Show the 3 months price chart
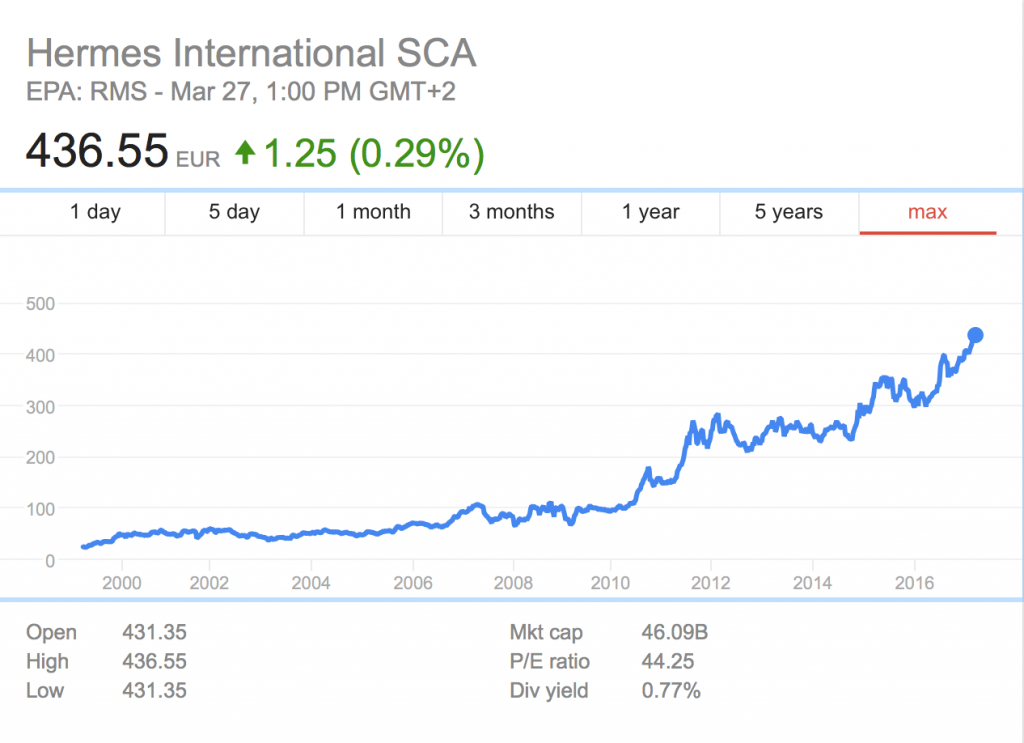 click(x=511, y=212)
